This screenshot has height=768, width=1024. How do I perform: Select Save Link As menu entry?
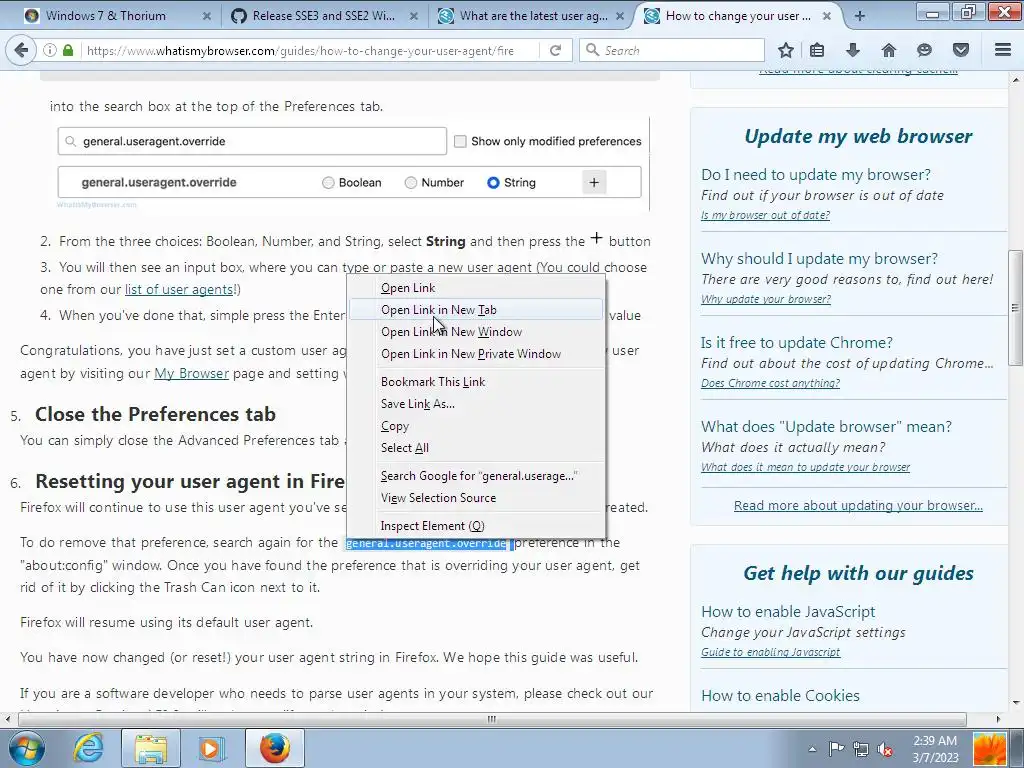click(477, 404)
